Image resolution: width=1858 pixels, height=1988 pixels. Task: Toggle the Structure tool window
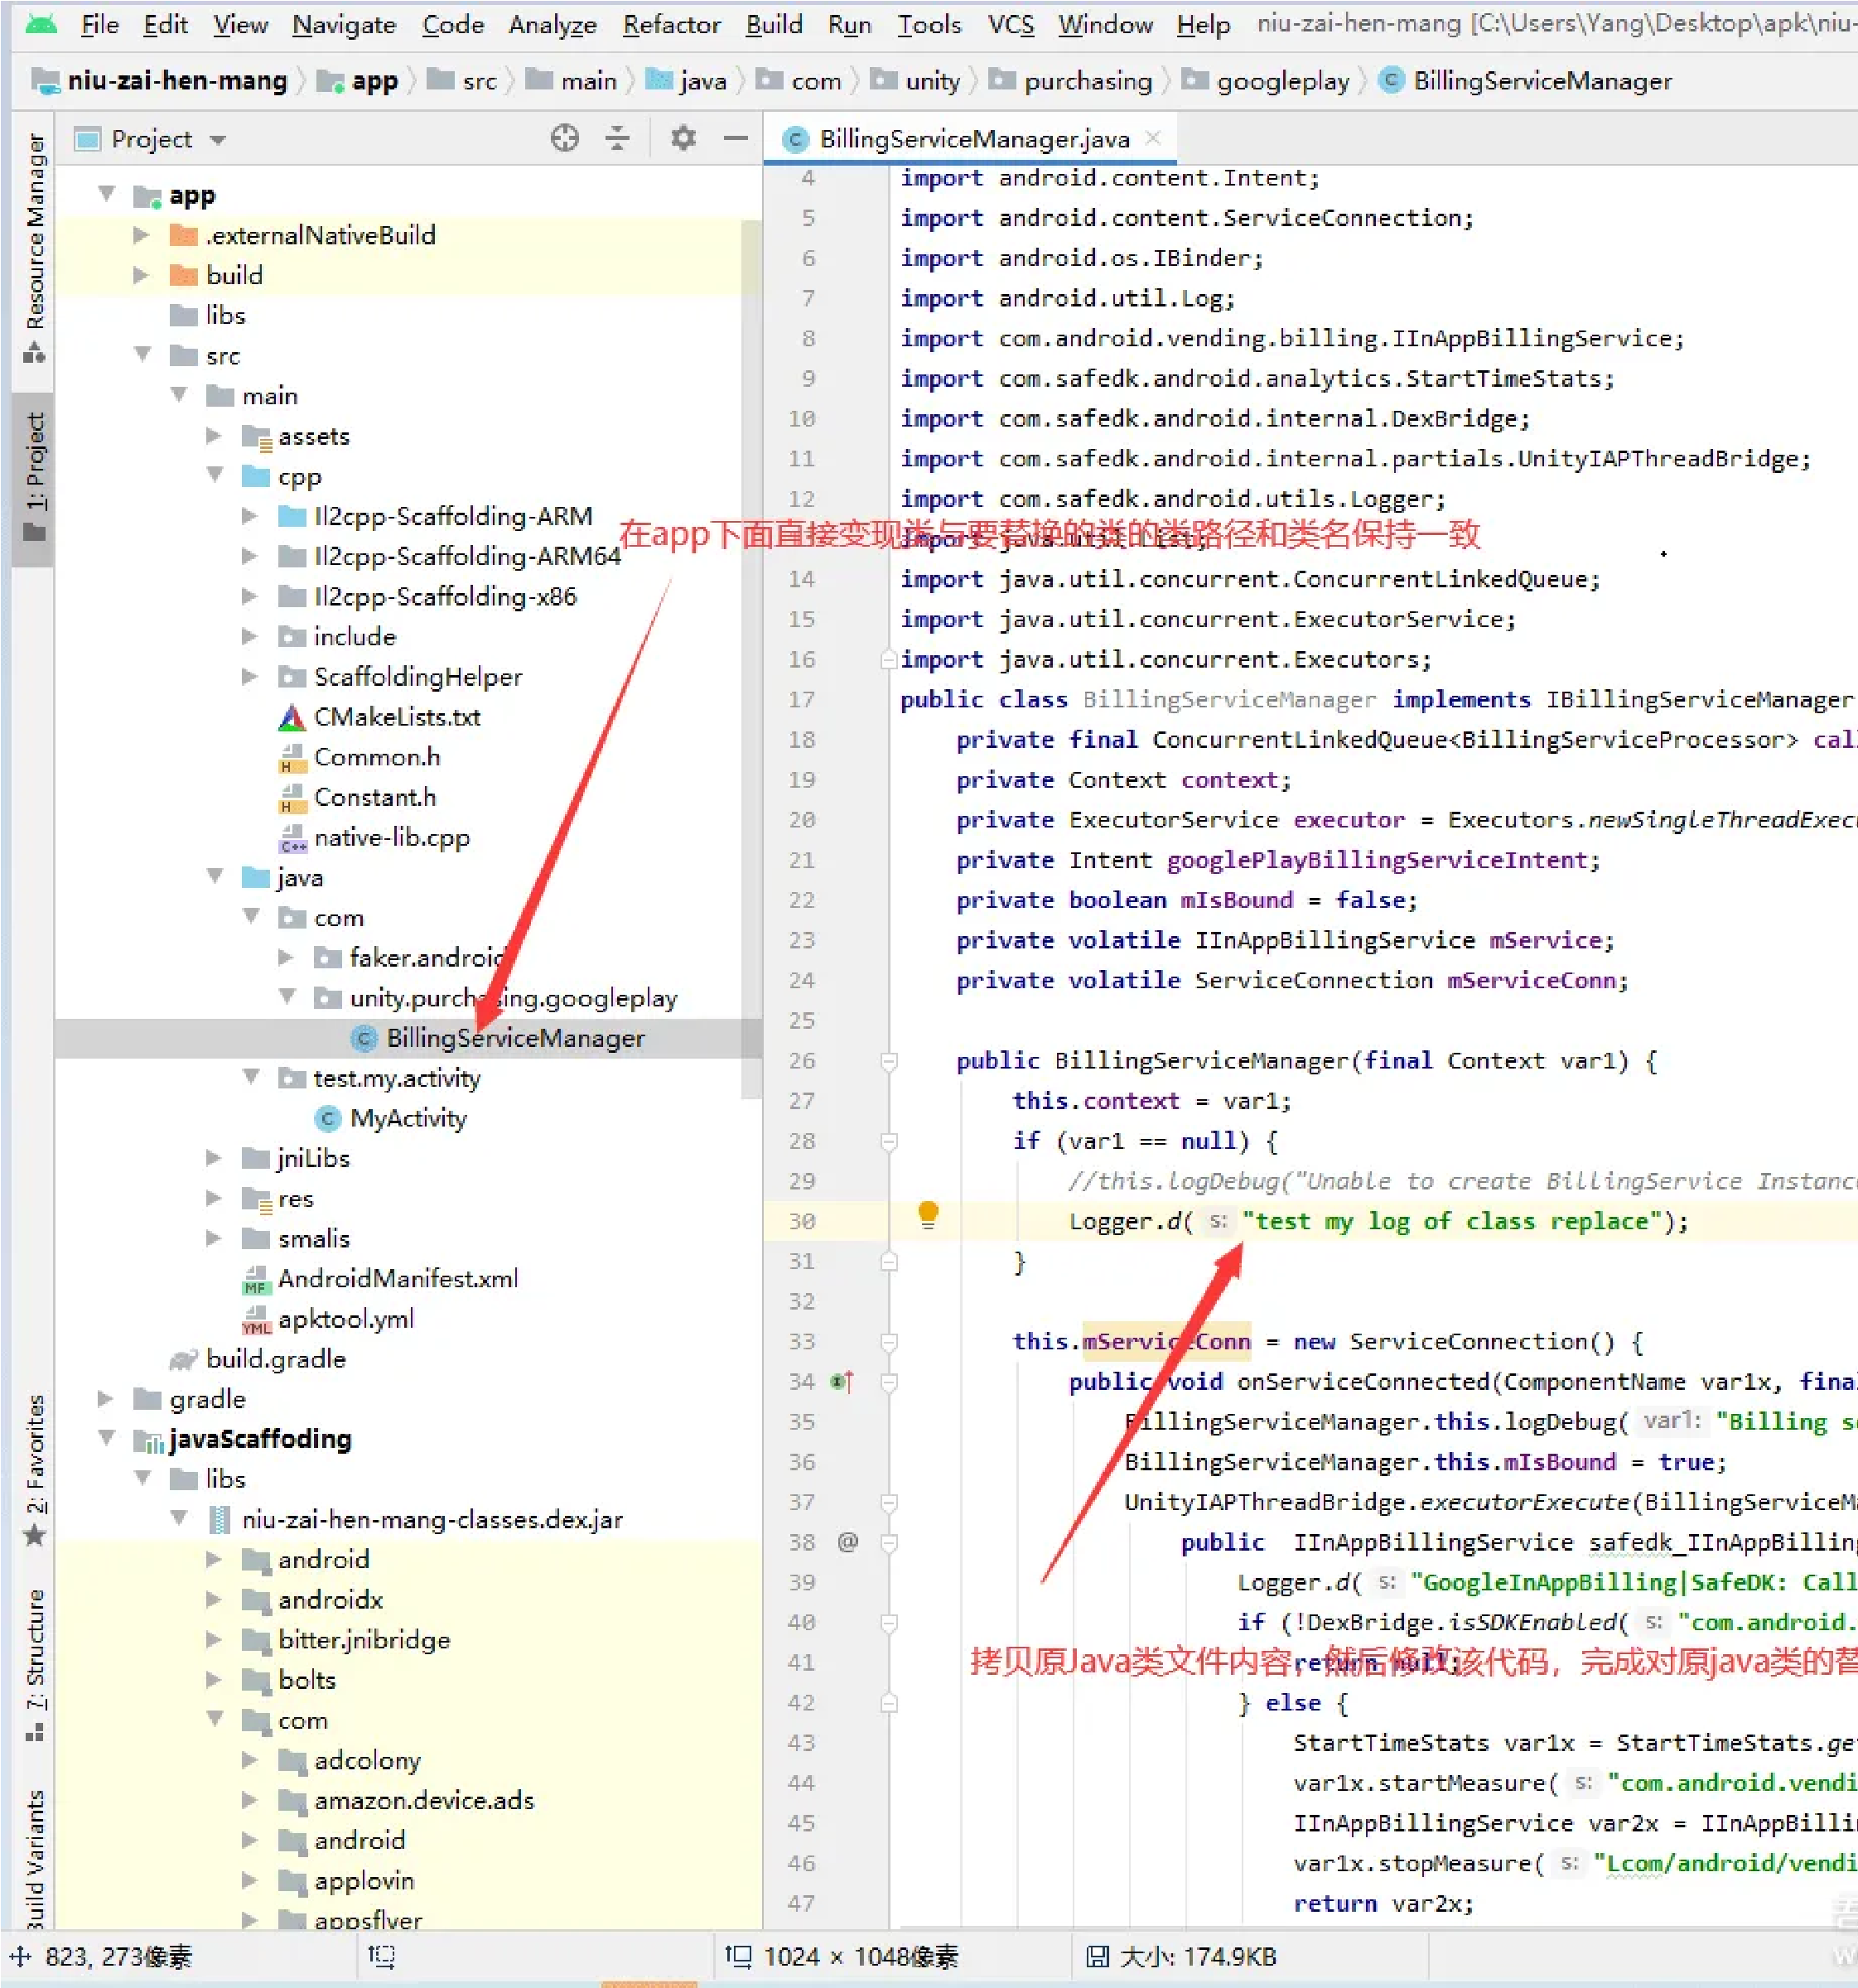35,1655
